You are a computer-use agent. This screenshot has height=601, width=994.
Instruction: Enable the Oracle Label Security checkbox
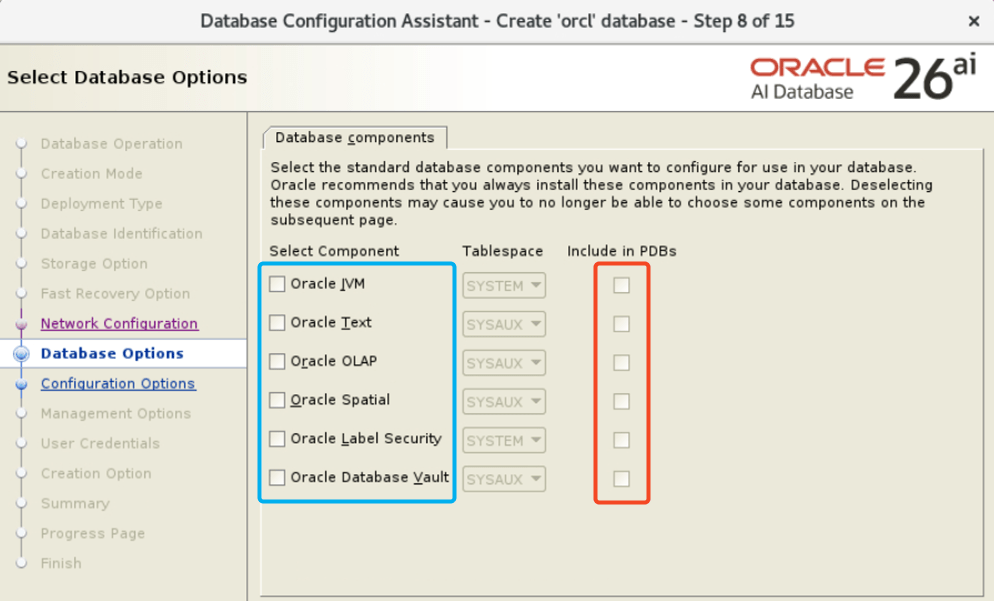[277, 439]
